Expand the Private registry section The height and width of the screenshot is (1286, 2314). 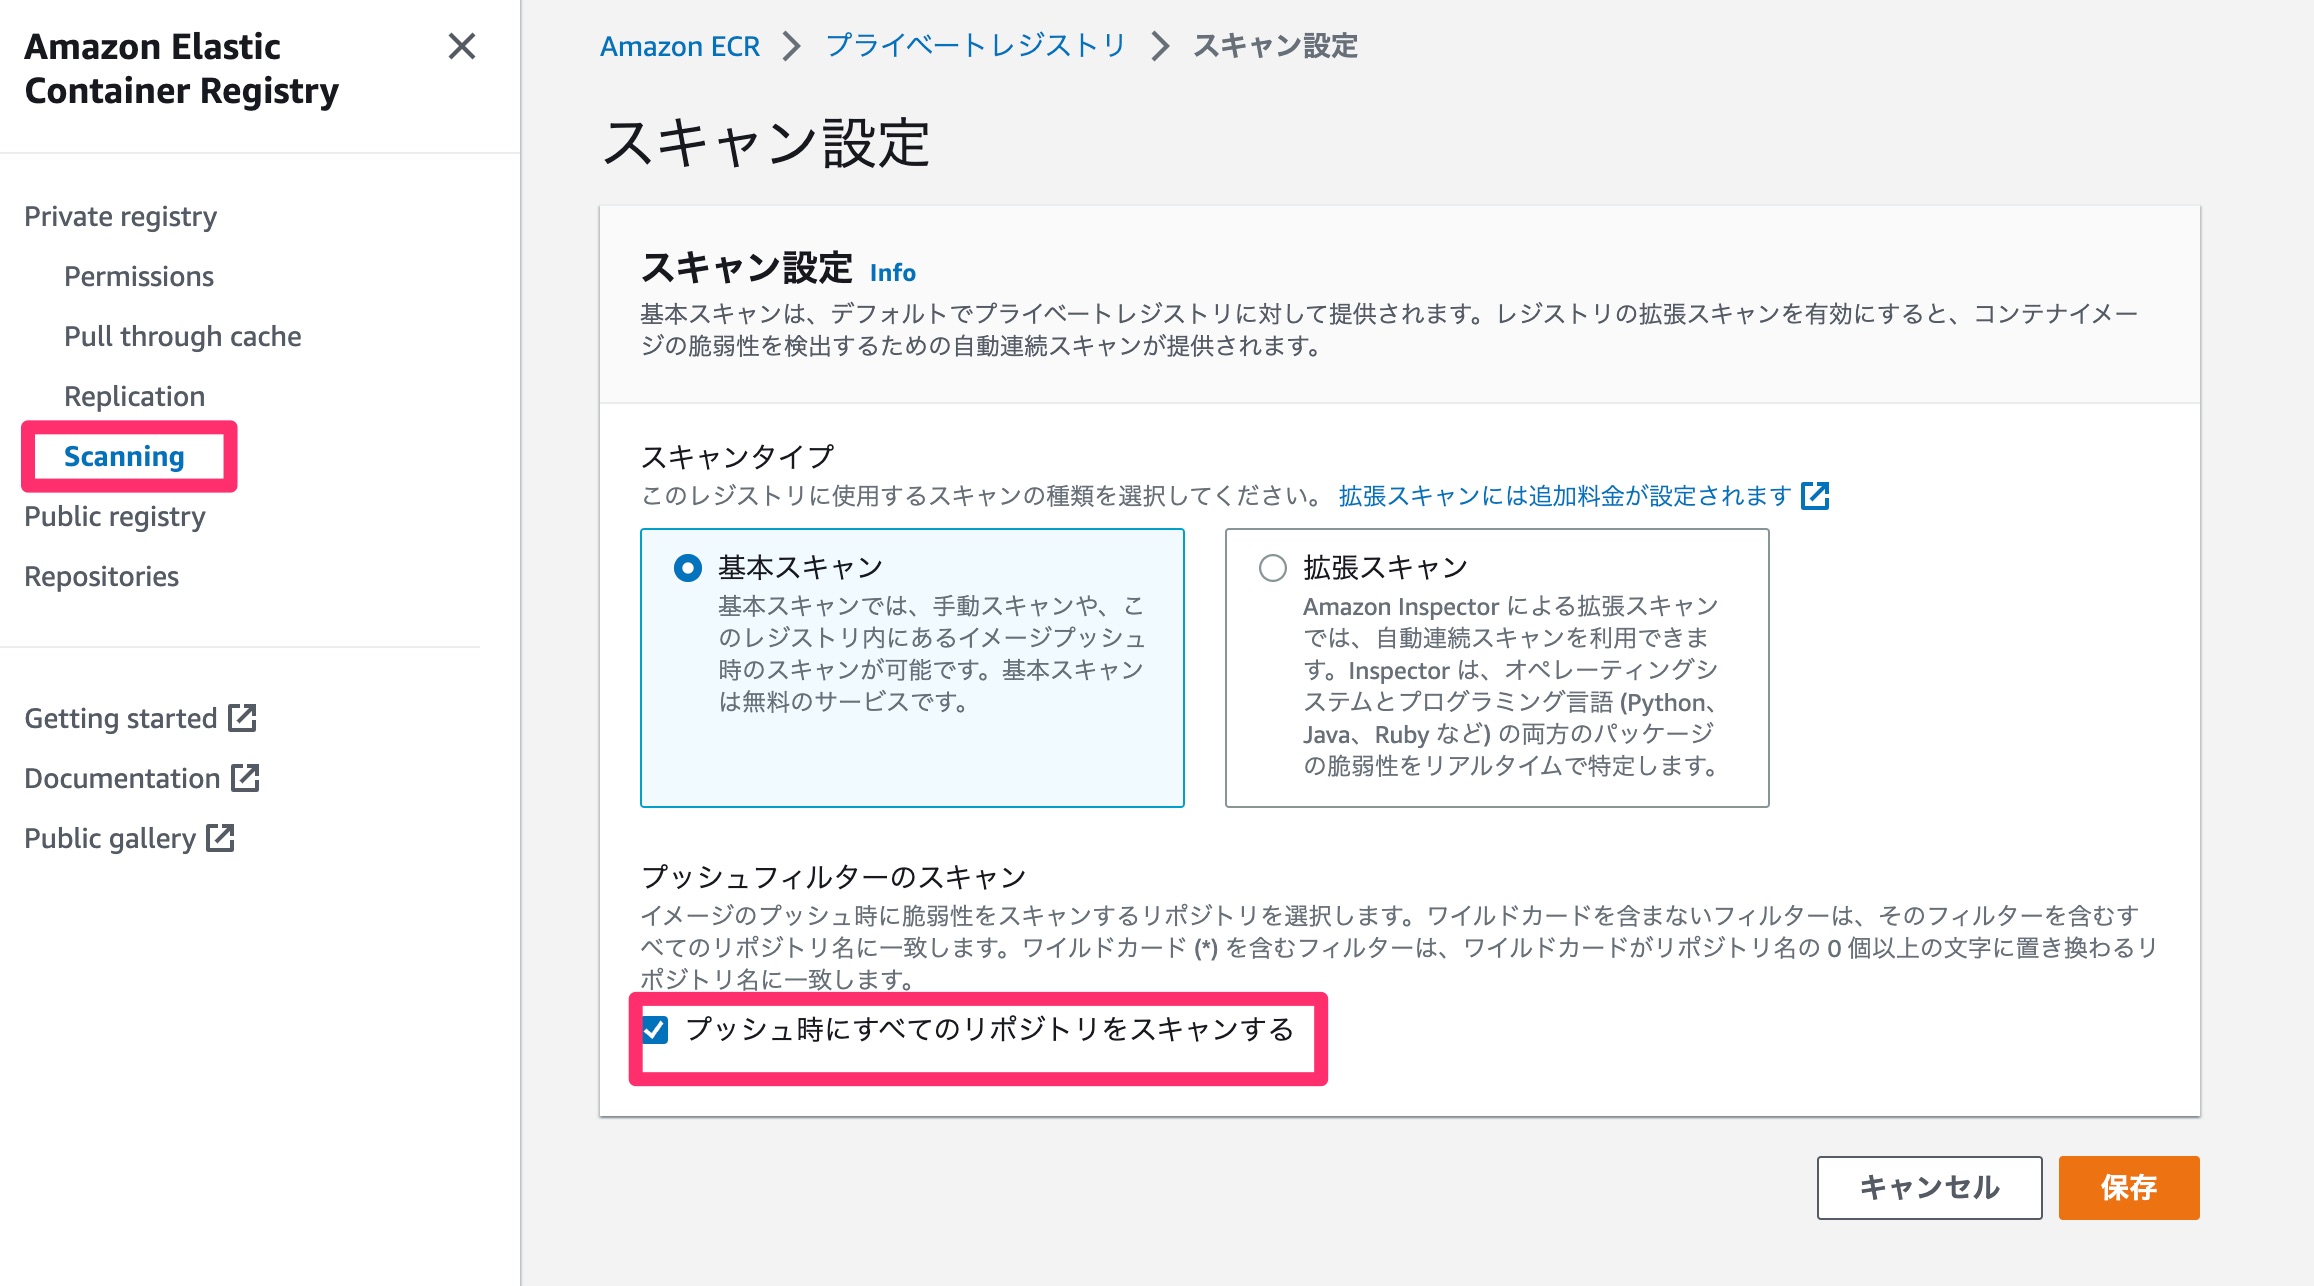[121, 216]
